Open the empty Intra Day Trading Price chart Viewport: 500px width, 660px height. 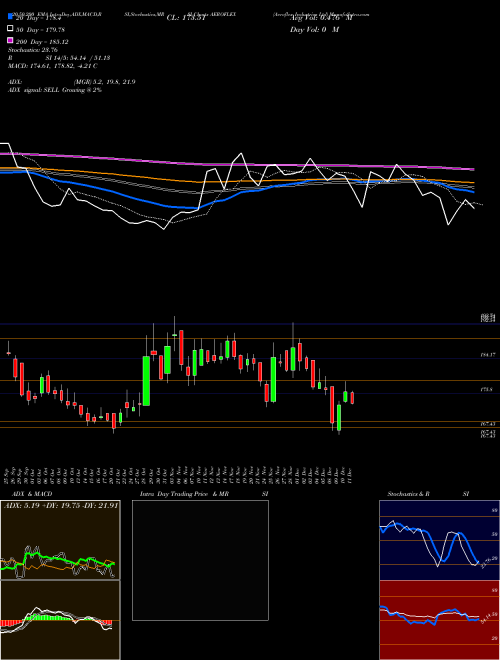(x=200, y=560)
